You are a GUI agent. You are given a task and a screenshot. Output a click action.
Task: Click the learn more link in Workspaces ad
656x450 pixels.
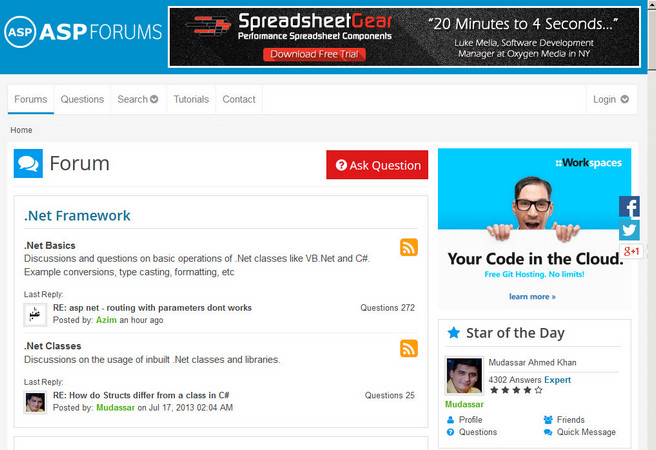[x=532, y=297]
